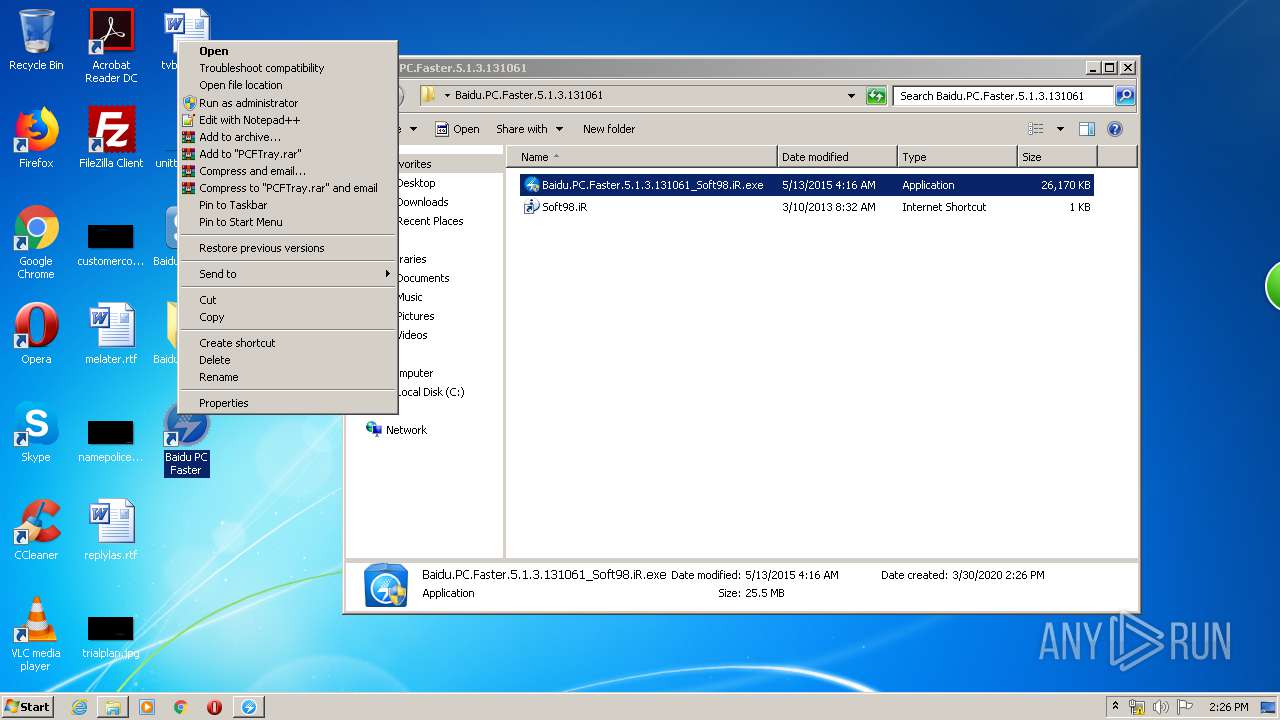
Task: Show hidden system tray icons
Action: (1115, 707)
